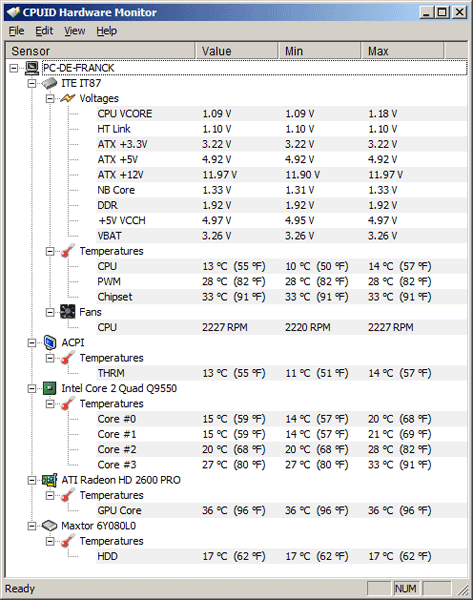473x600 pixels.
Task: Open the Help menu
Action: tap(106, 31)
